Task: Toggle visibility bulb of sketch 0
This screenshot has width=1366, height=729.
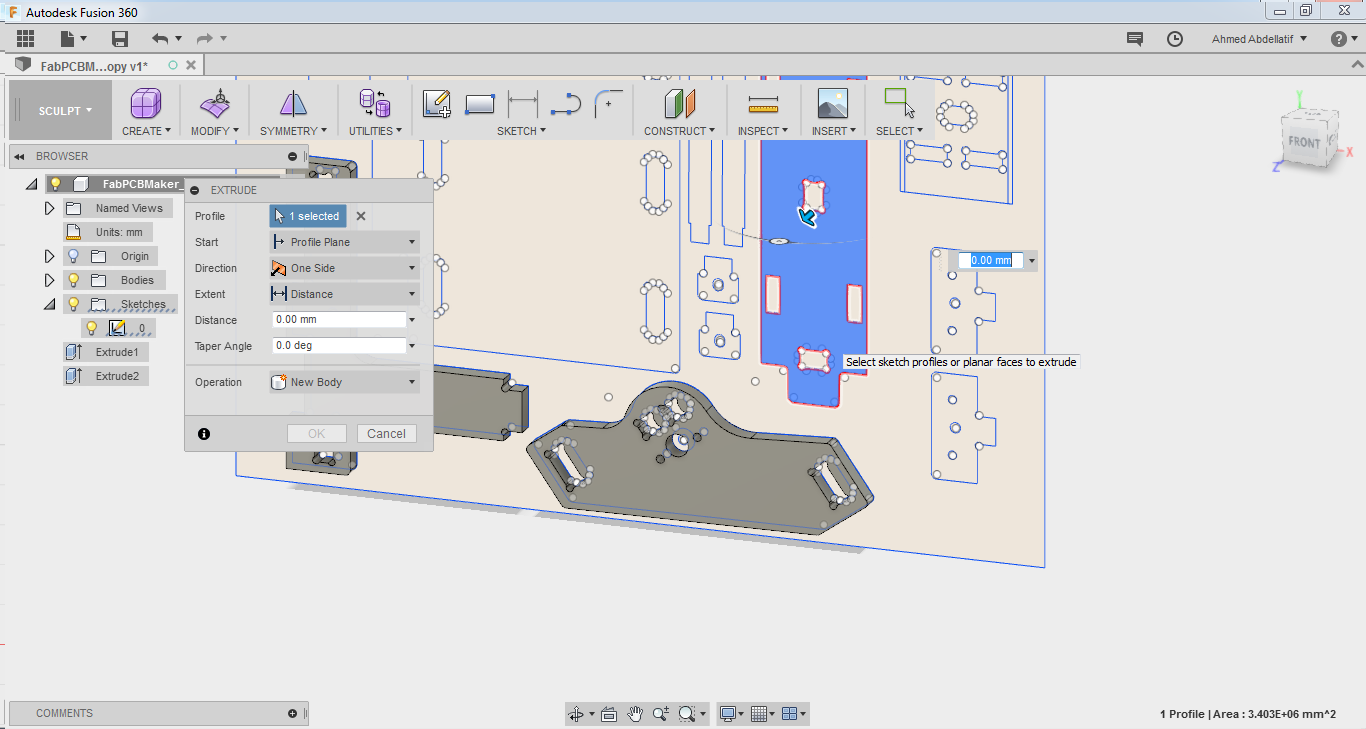Action: 92,328
